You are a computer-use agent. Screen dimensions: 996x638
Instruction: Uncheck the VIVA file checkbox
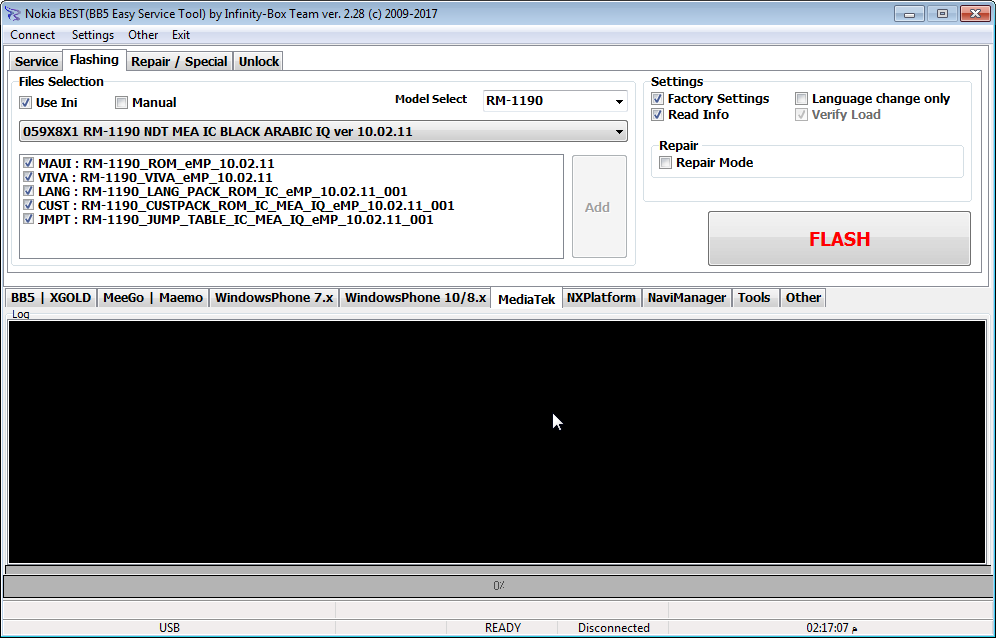point(28,177)
